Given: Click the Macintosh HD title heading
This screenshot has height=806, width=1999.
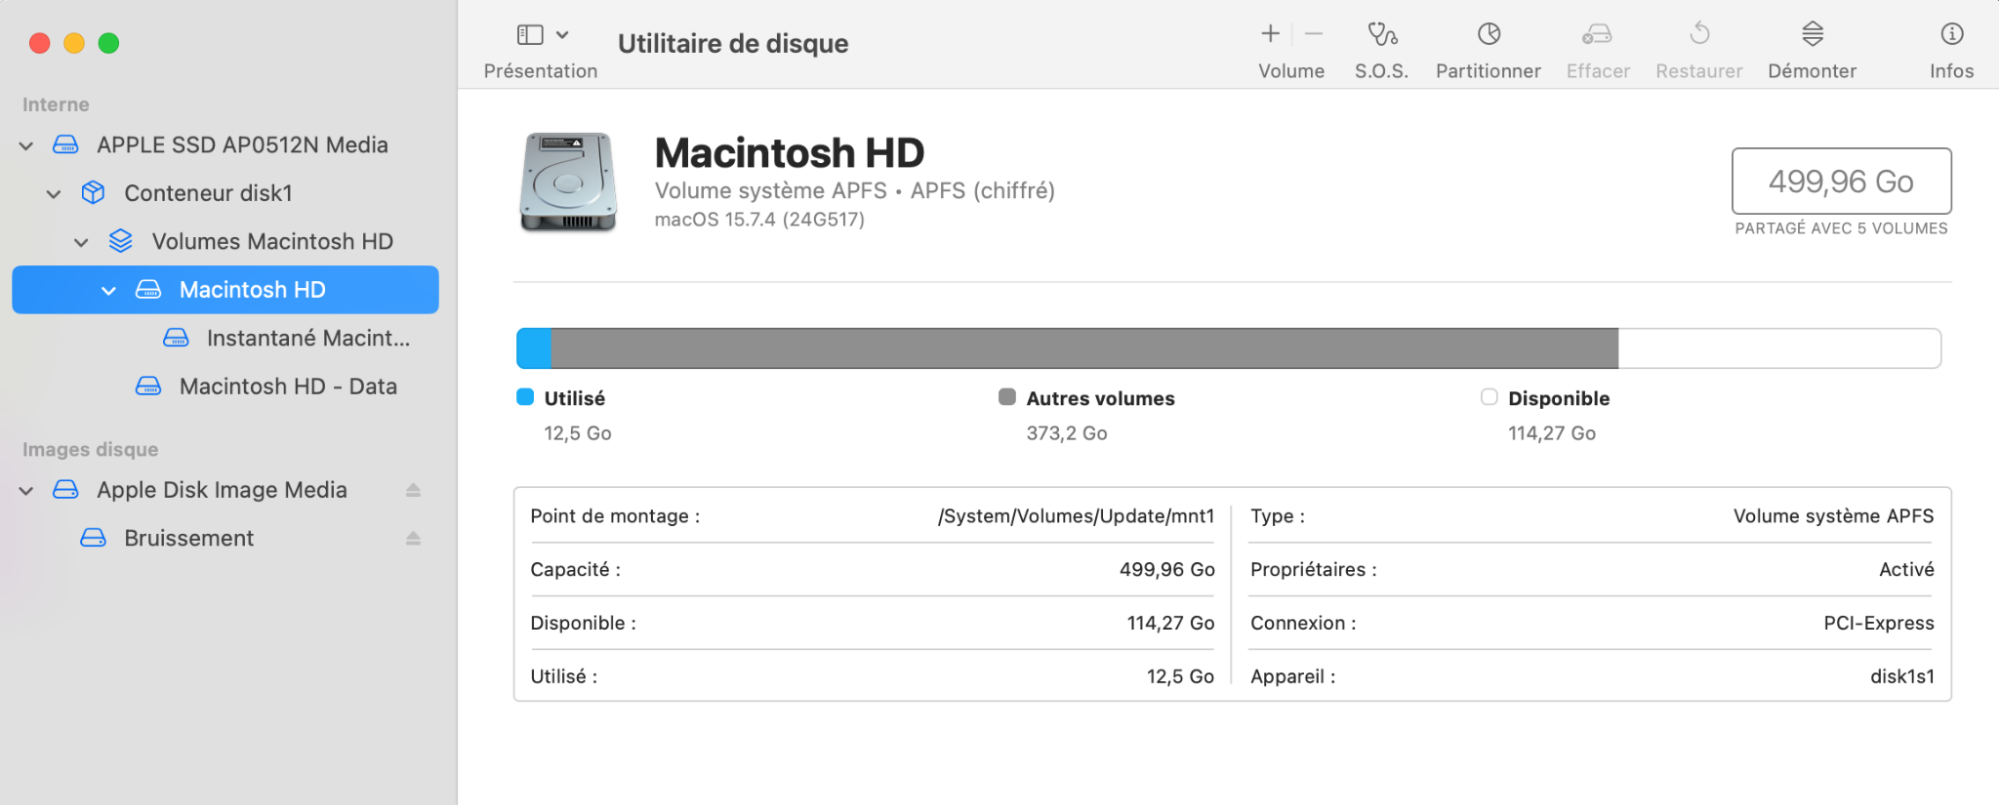Looking at the screenshot, I should pos(789,153).
